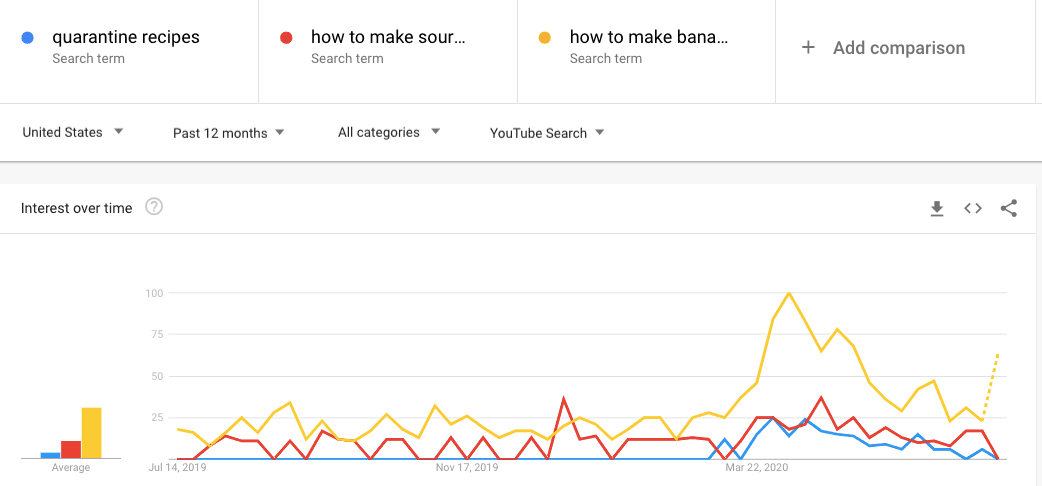Edit the how to make sour… search term
Viewport: 1042px width, 486px height.
[x=388, y=38]
